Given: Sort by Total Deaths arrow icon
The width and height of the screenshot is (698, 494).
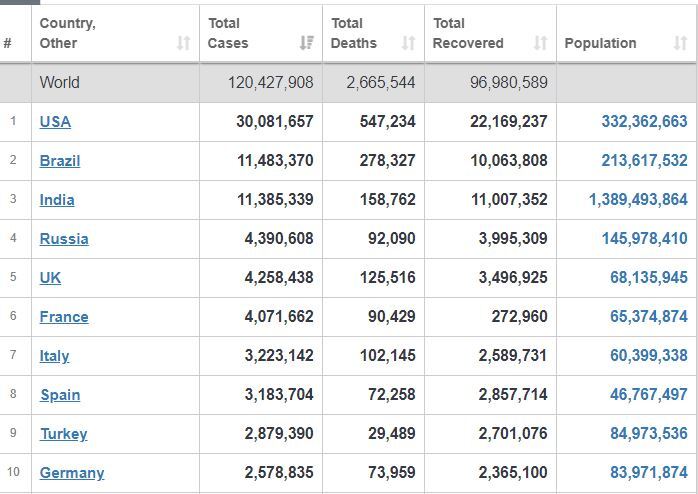Looking at the screenshot, I should (408, 43).
